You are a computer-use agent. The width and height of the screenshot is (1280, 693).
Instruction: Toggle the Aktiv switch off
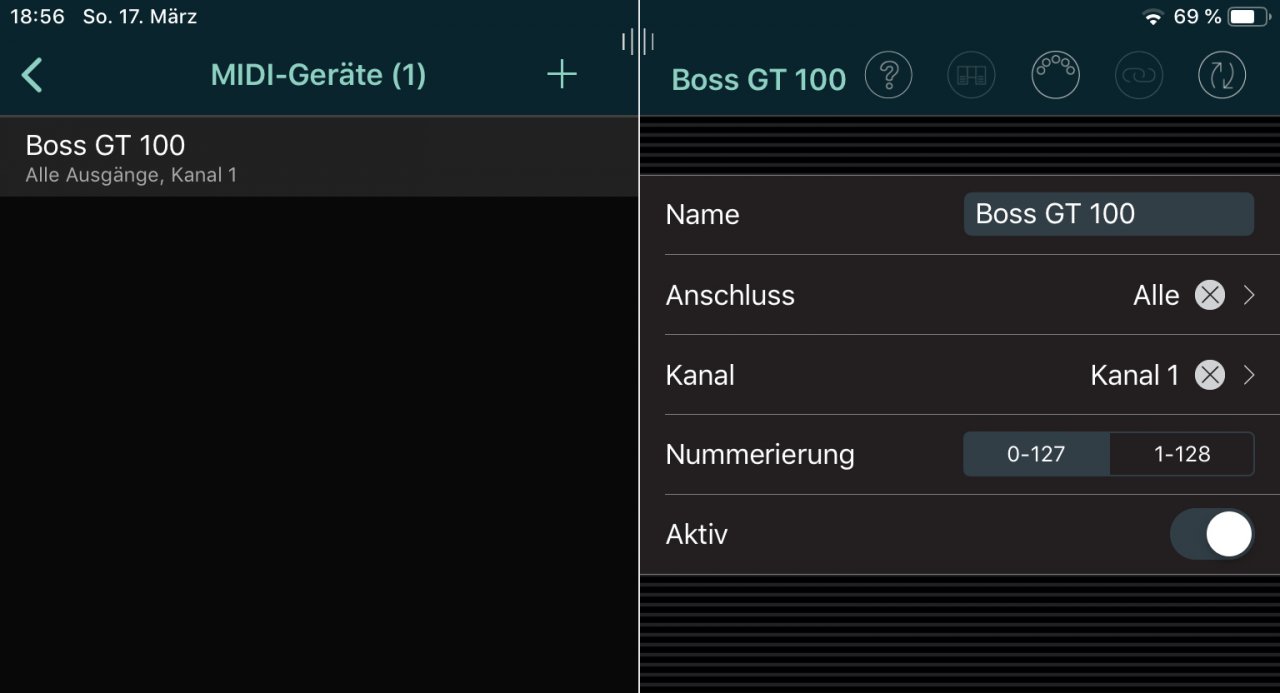1212,534
